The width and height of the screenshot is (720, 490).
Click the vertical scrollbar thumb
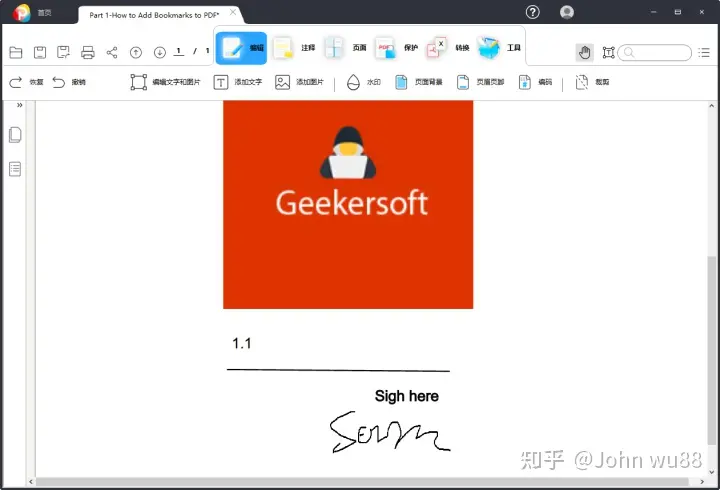(x=711, y=350)
